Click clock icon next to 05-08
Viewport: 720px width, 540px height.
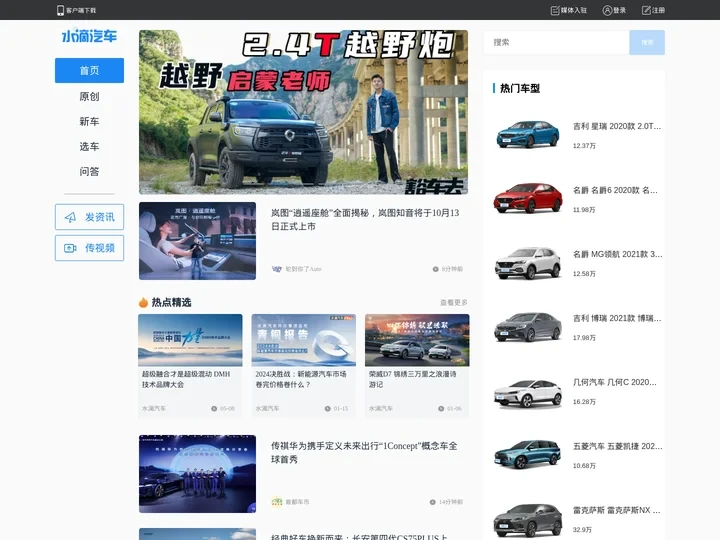click(x=214, y=409)
